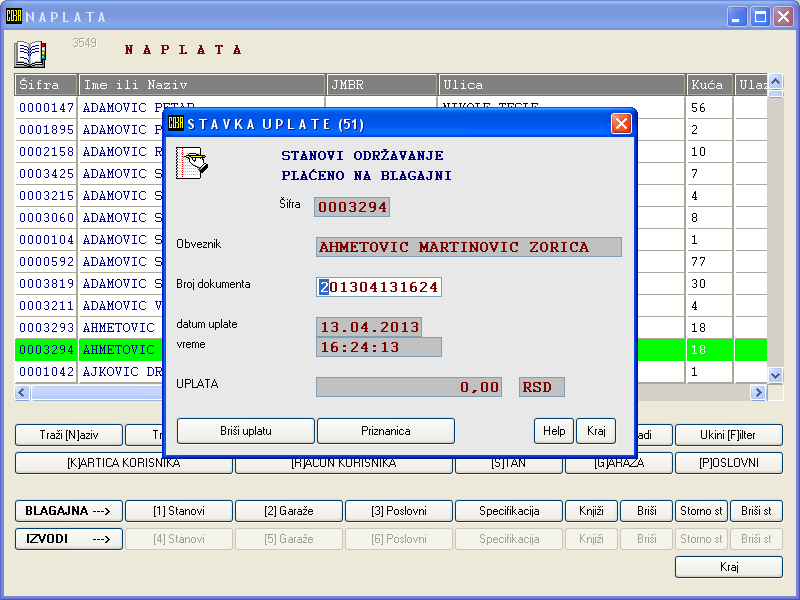
Task: Click the horizontal scroll left arrow
Action: tap(22, 393)
